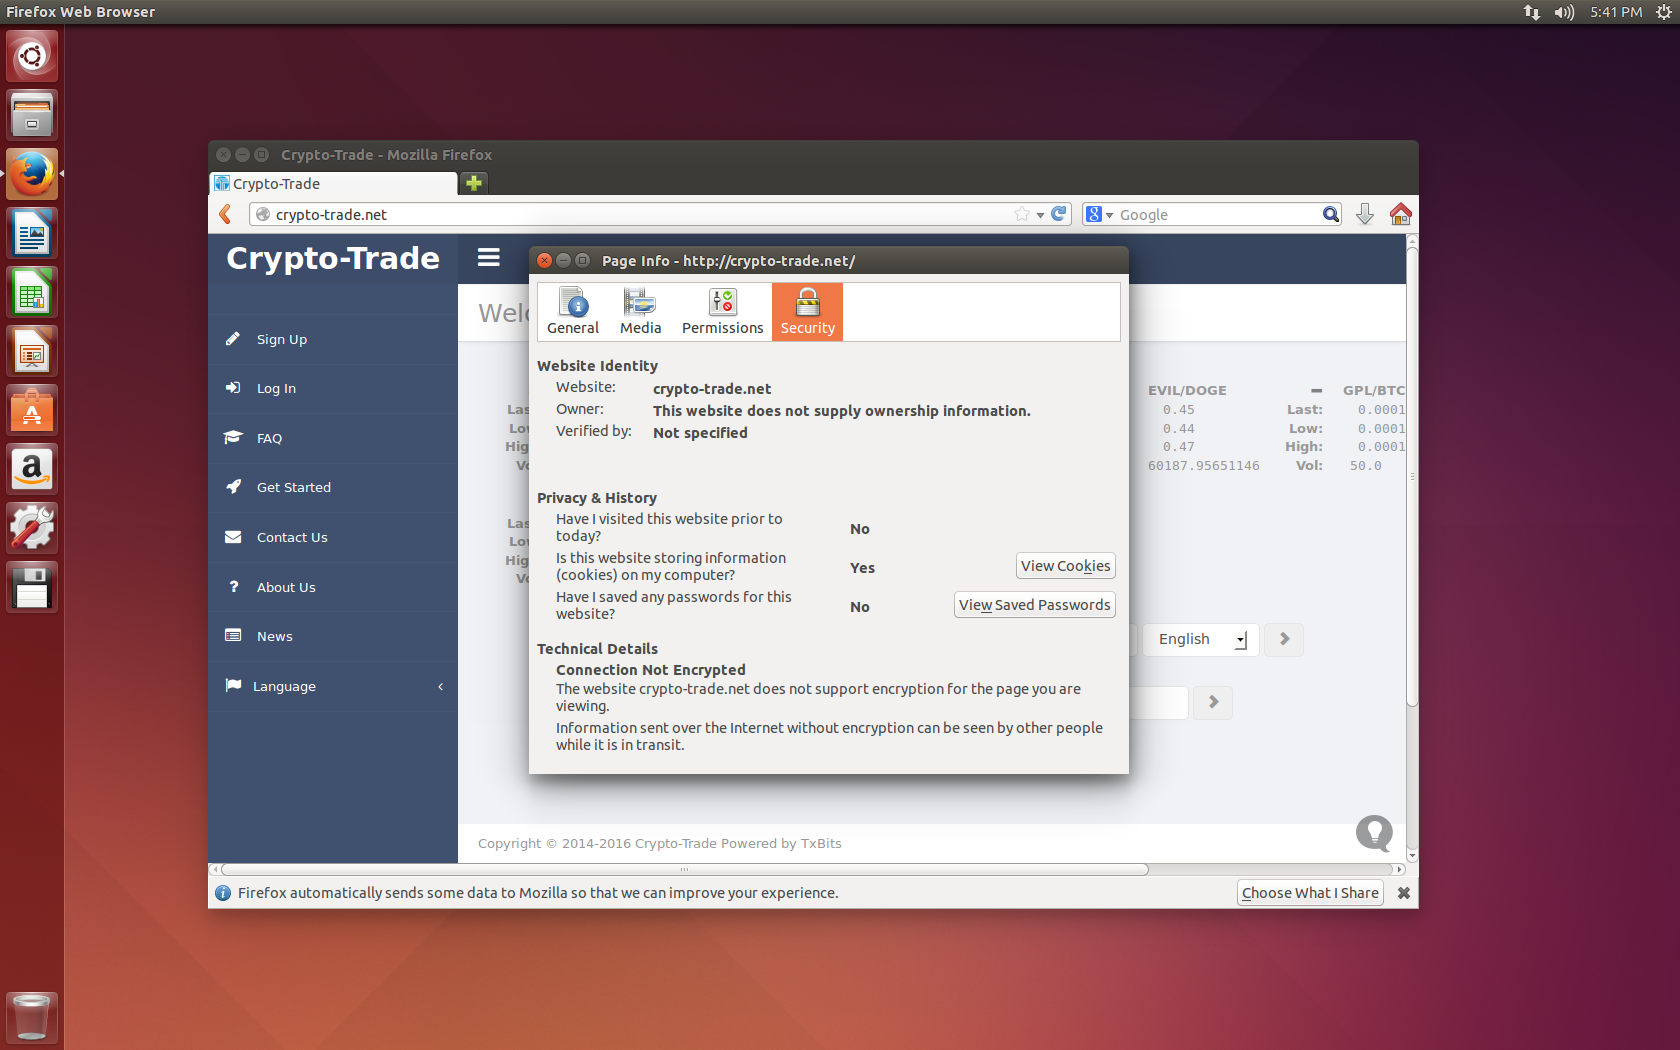Image resolution: width=1680 pixels, height=1050 pixels.
Task: Open the General tab in Page Info
Action: click(x=573, y=312)
